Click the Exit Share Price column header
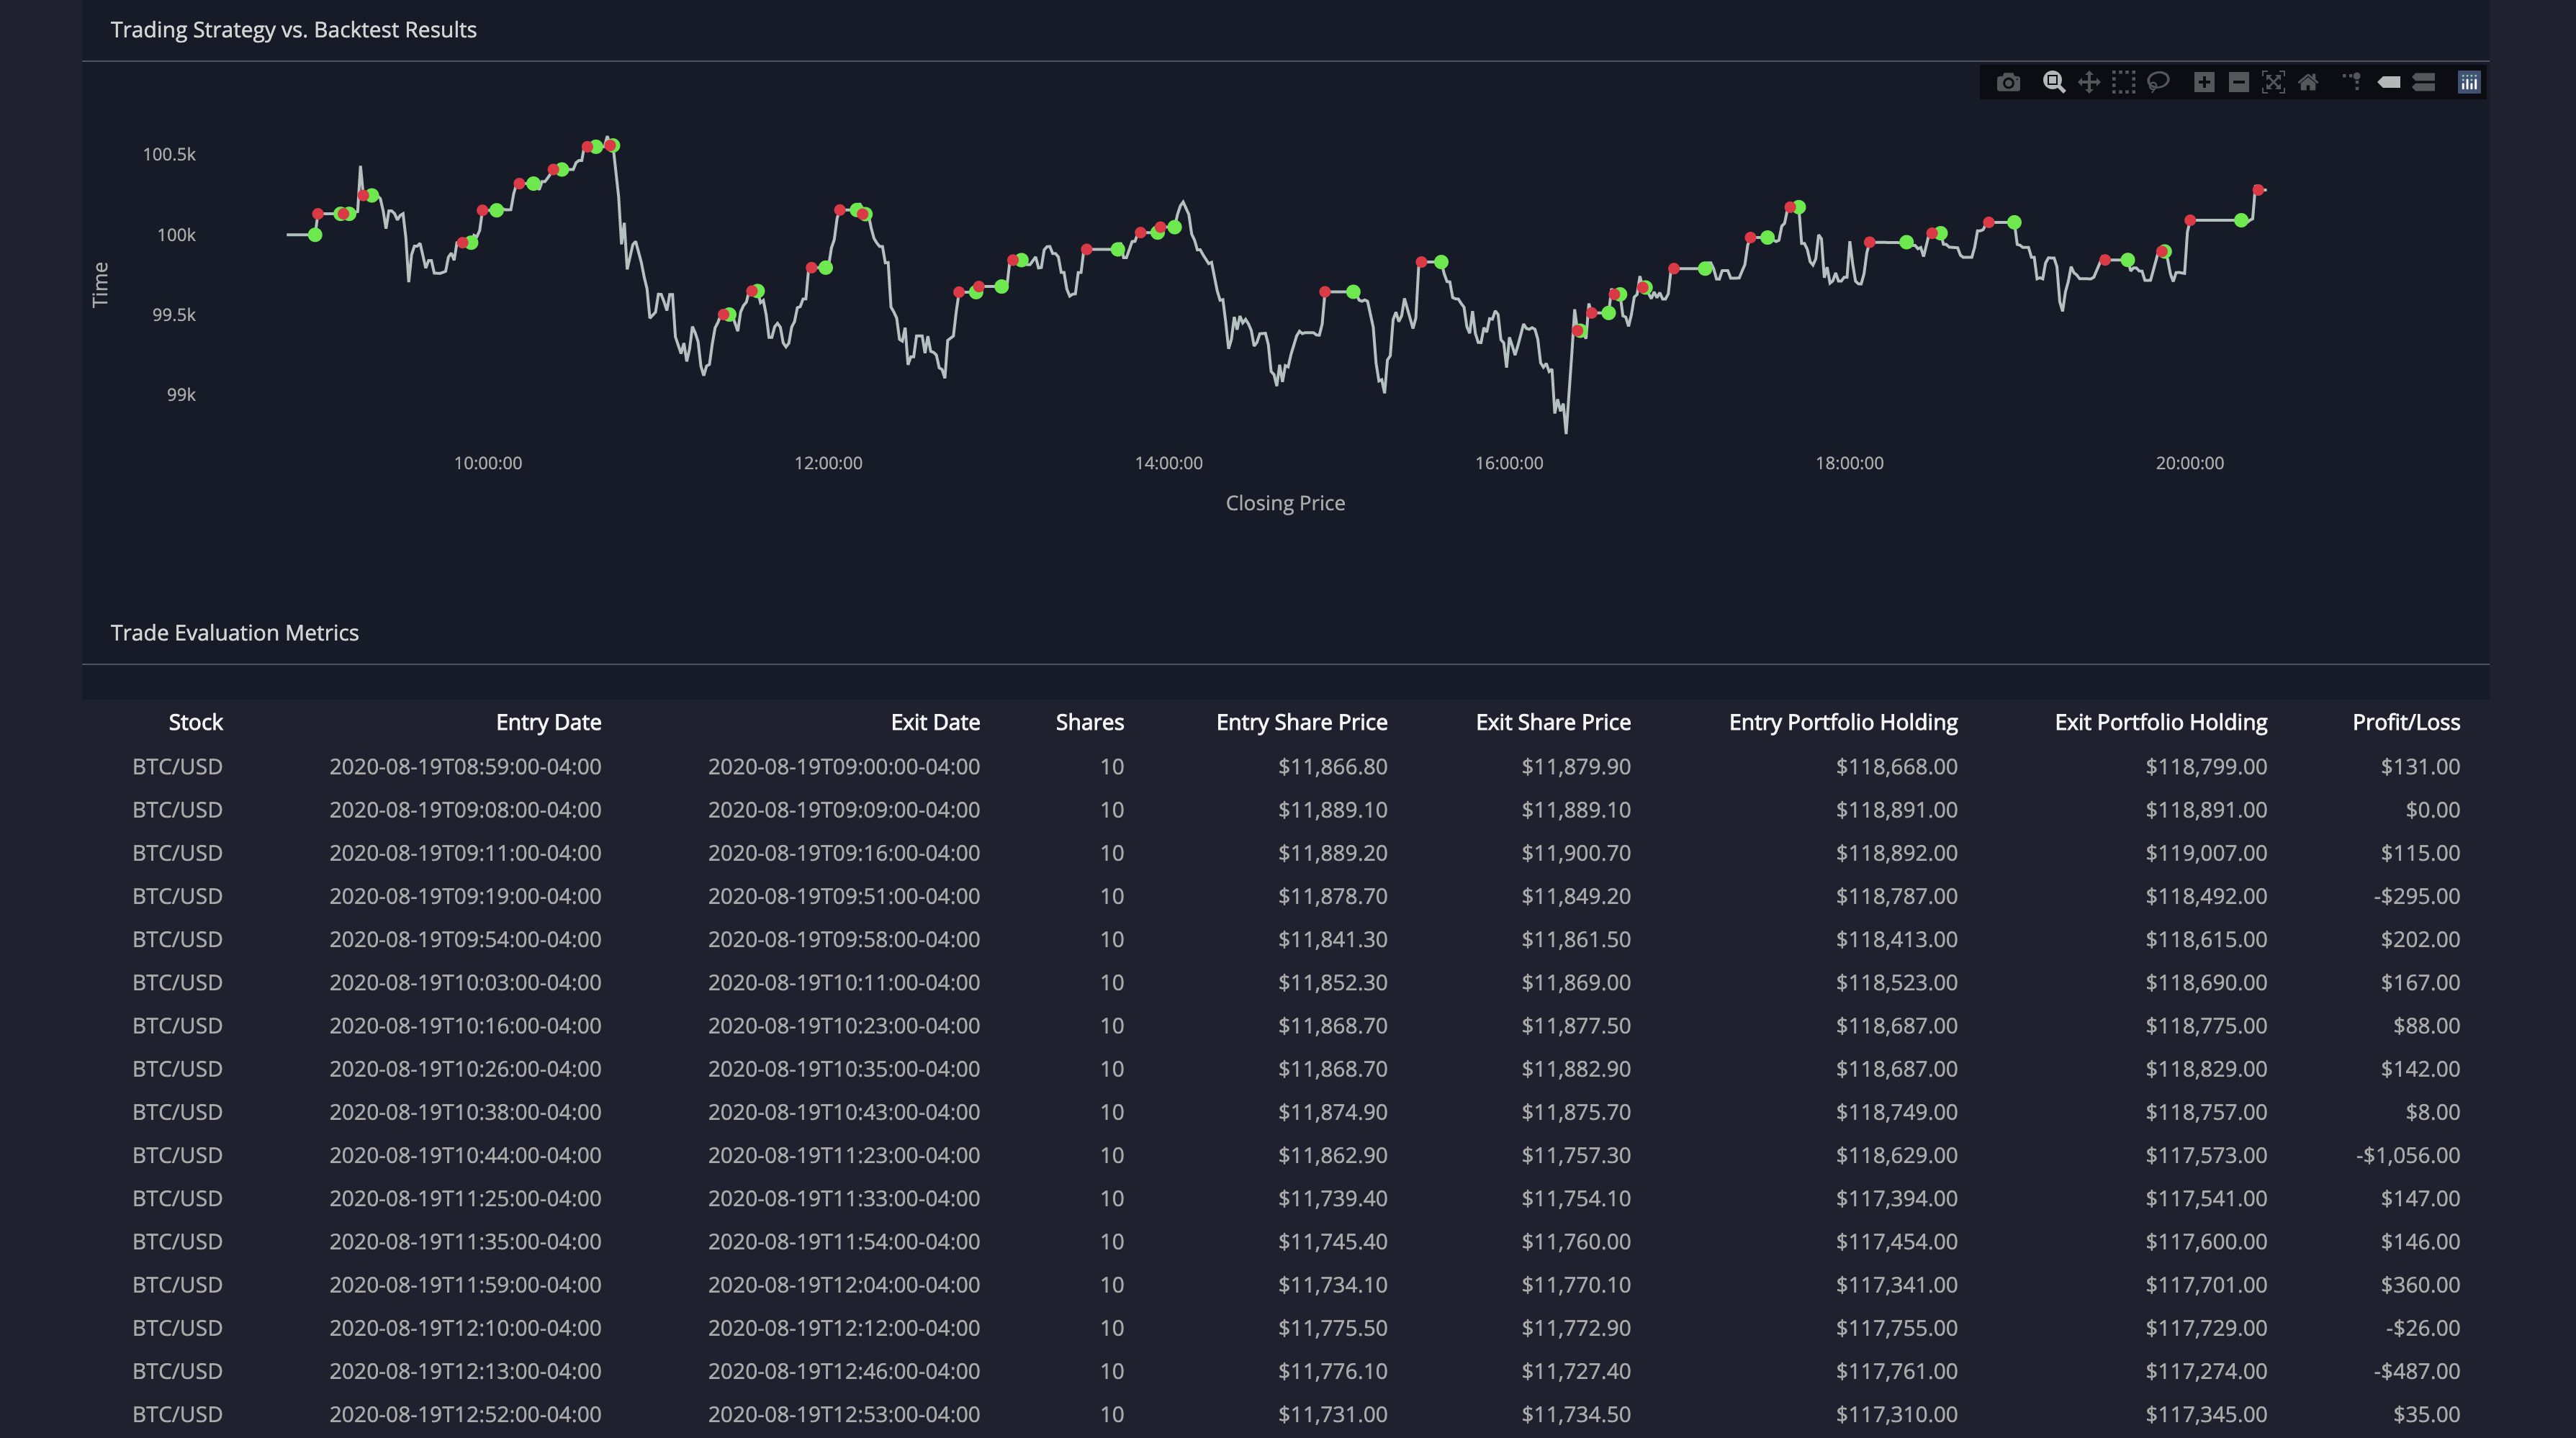 (1553, 722)
